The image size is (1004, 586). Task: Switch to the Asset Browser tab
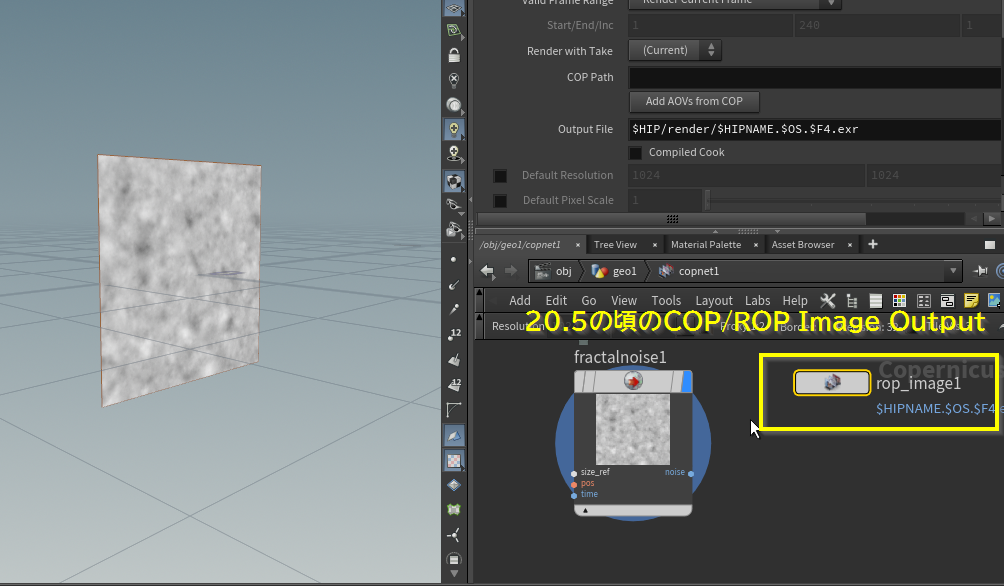803,245
